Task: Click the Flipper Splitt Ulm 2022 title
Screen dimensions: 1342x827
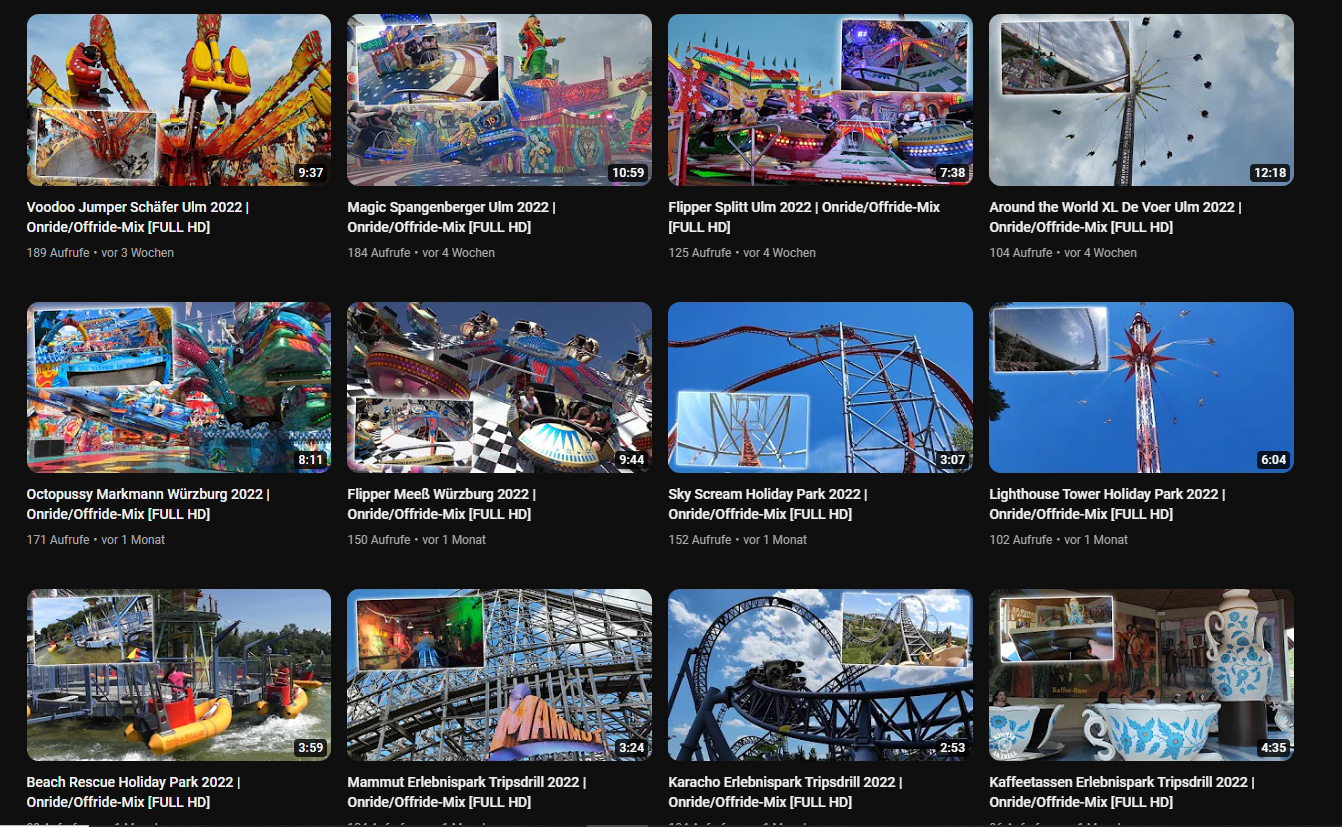Action: click(x=804, y=217)
